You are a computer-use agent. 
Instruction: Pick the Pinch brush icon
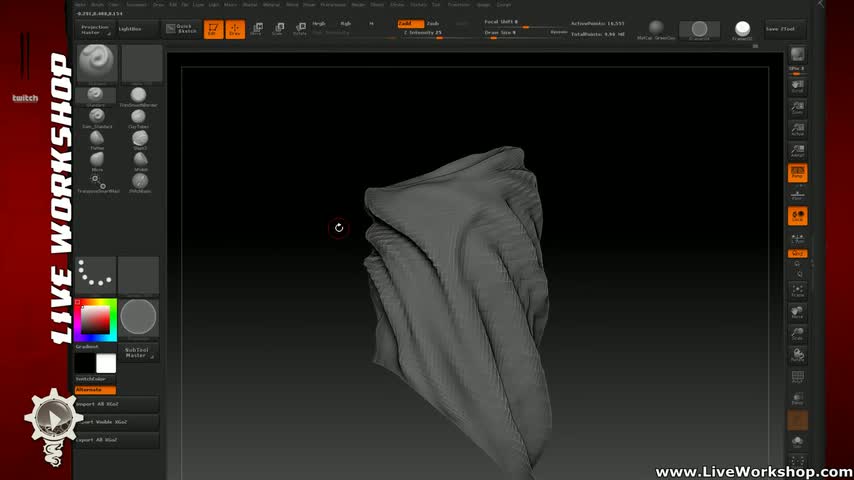(139, 184)
